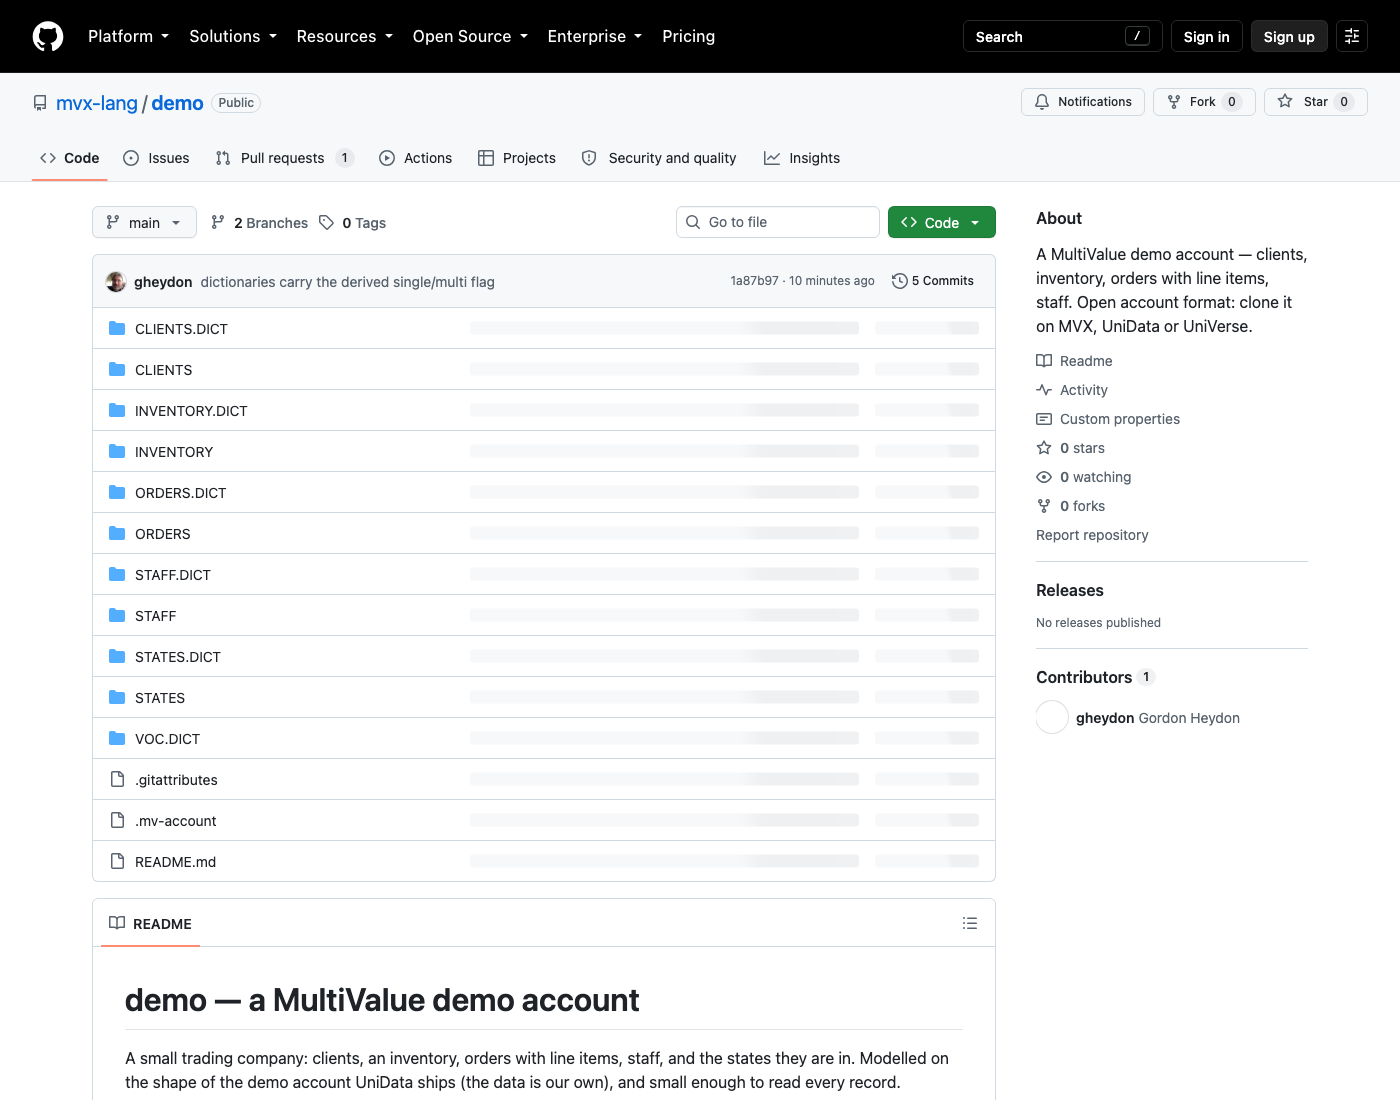The image size is (1400, 1100).
Task: Open gheydon Gordon Heydon contributor link
Action: click(1158, 718)
